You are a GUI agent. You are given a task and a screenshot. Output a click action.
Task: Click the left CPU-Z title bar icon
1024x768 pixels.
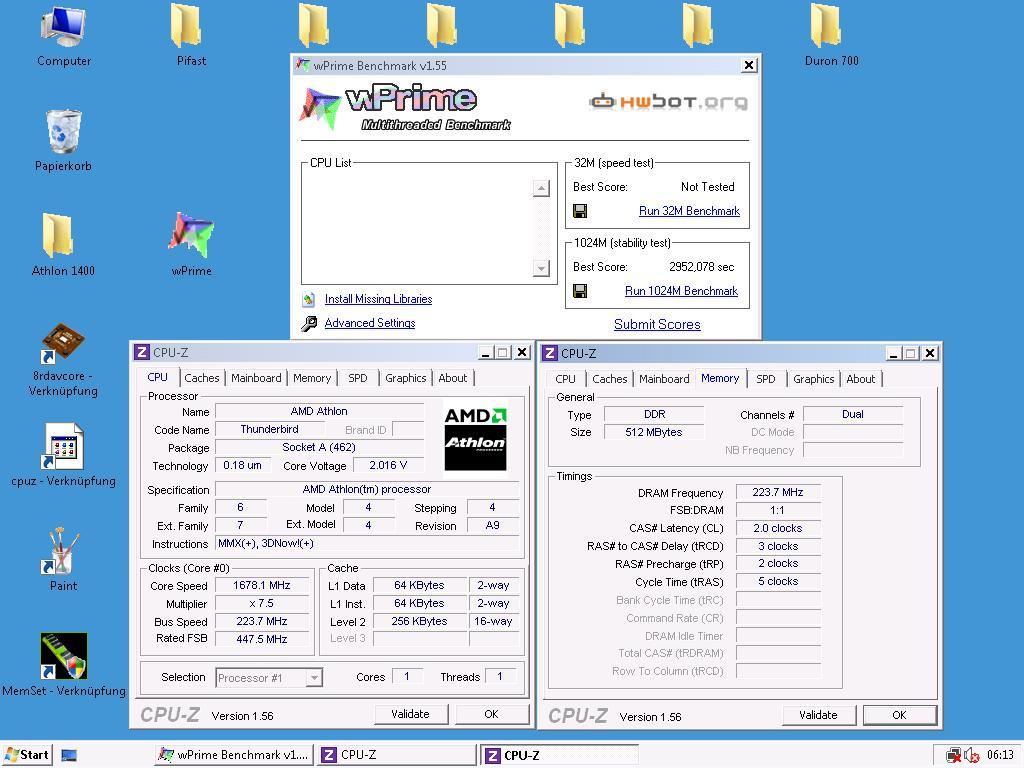click(142, 353)
